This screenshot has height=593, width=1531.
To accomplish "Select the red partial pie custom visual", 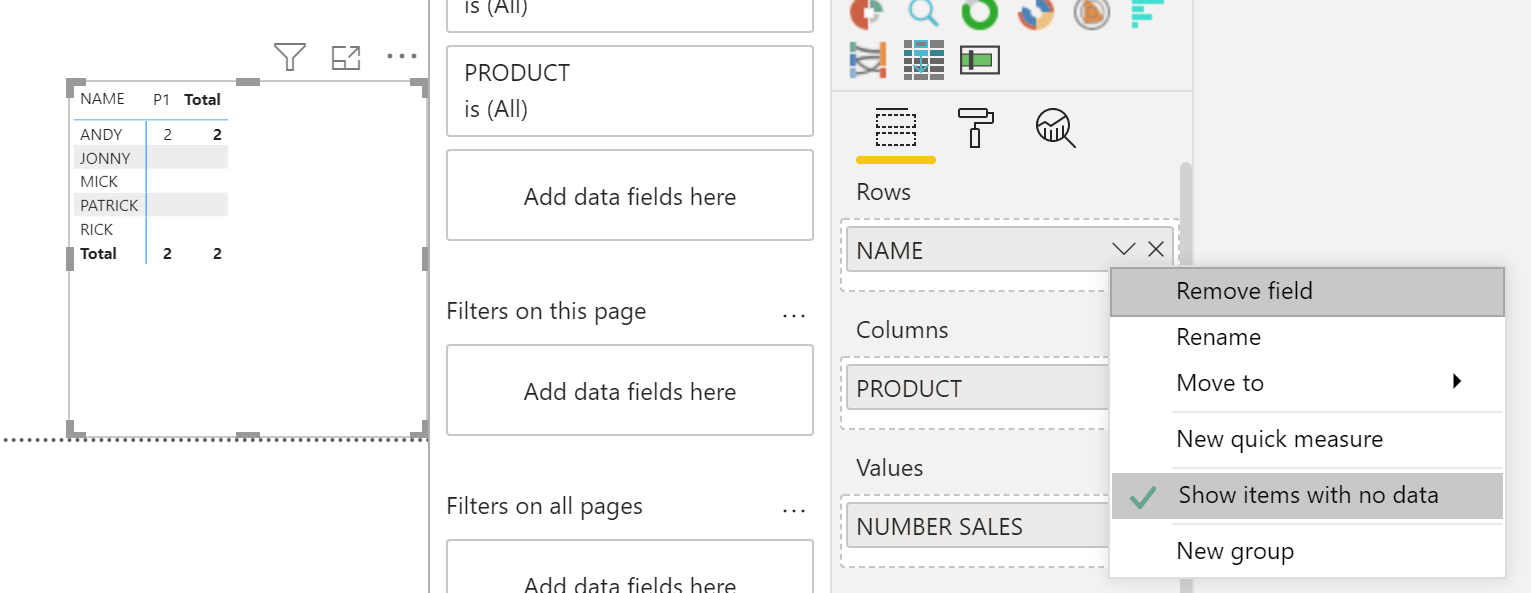I will (x=866, y=13).
